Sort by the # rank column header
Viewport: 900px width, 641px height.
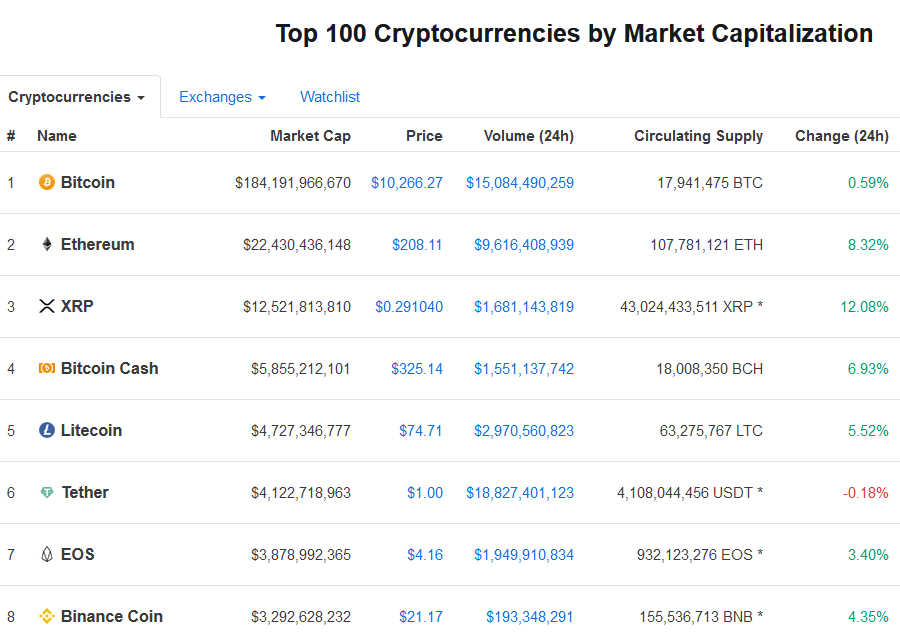click(11, 136)
